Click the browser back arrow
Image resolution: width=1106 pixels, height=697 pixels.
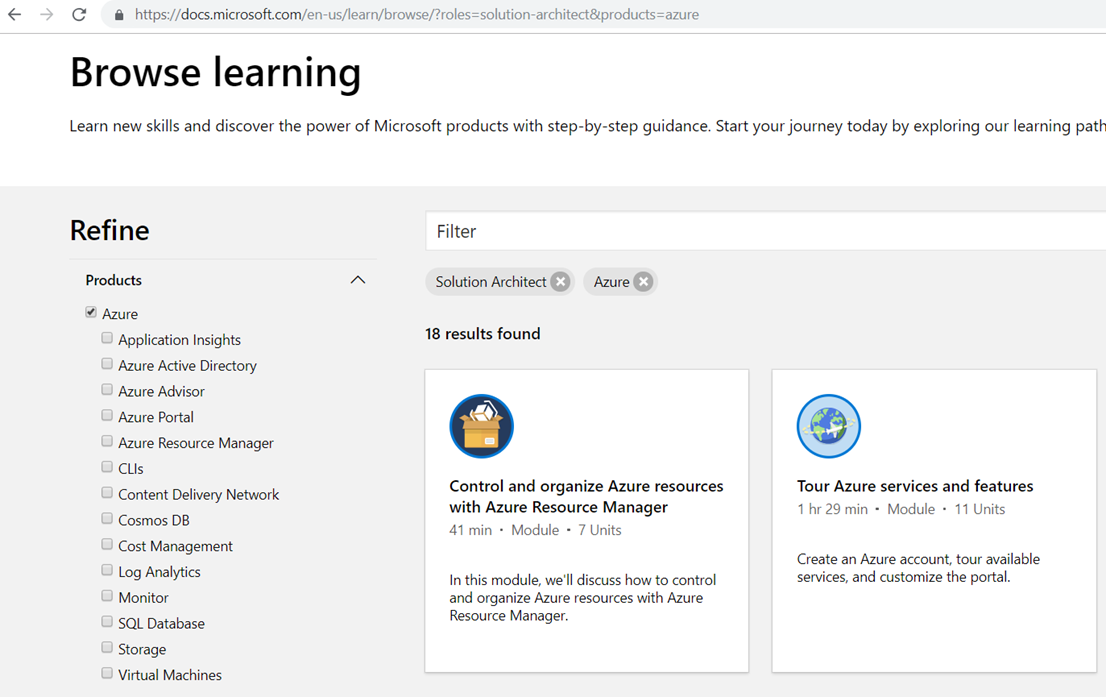(x=15, y=15)
